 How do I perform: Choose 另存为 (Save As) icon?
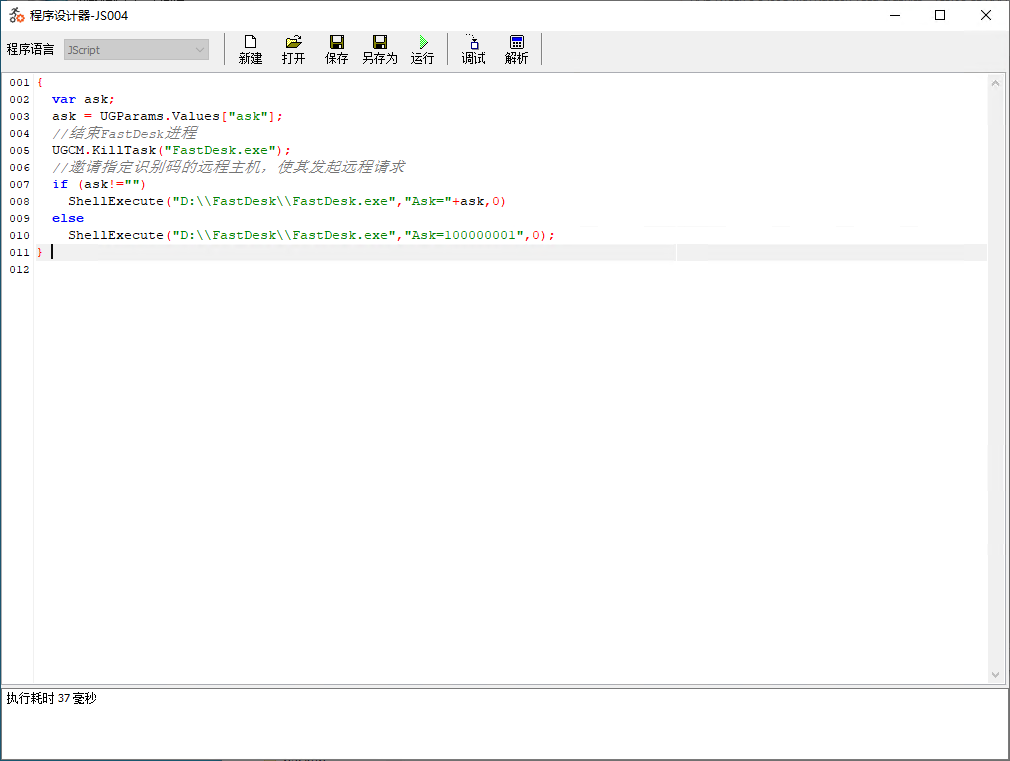[379, 50]
